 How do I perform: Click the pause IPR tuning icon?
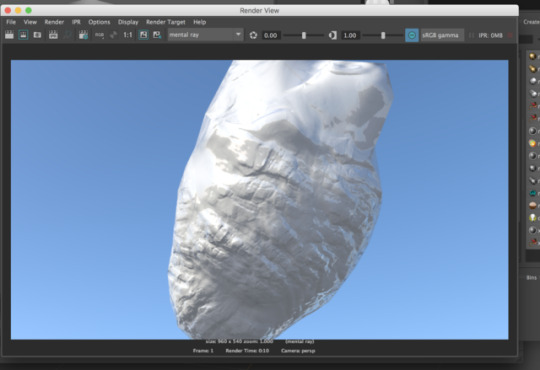(x=471, y=35)
